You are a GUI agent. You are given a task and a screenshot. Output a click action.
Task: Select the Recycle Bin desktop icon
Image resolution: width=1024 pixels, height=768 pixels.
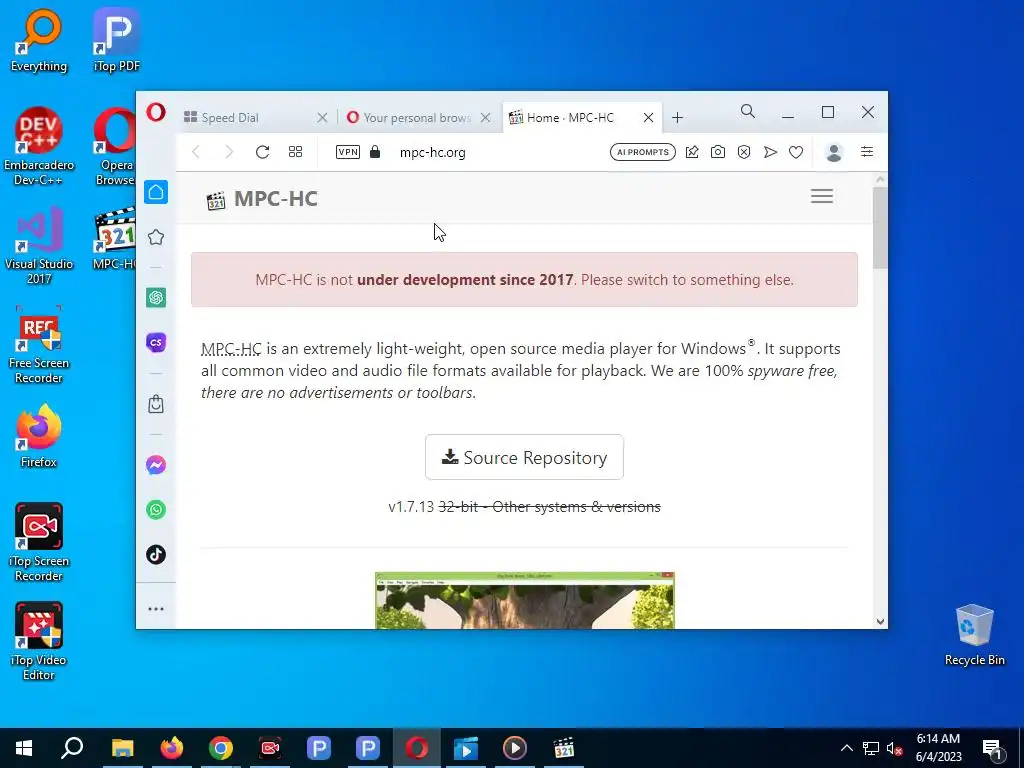point(974,635)
